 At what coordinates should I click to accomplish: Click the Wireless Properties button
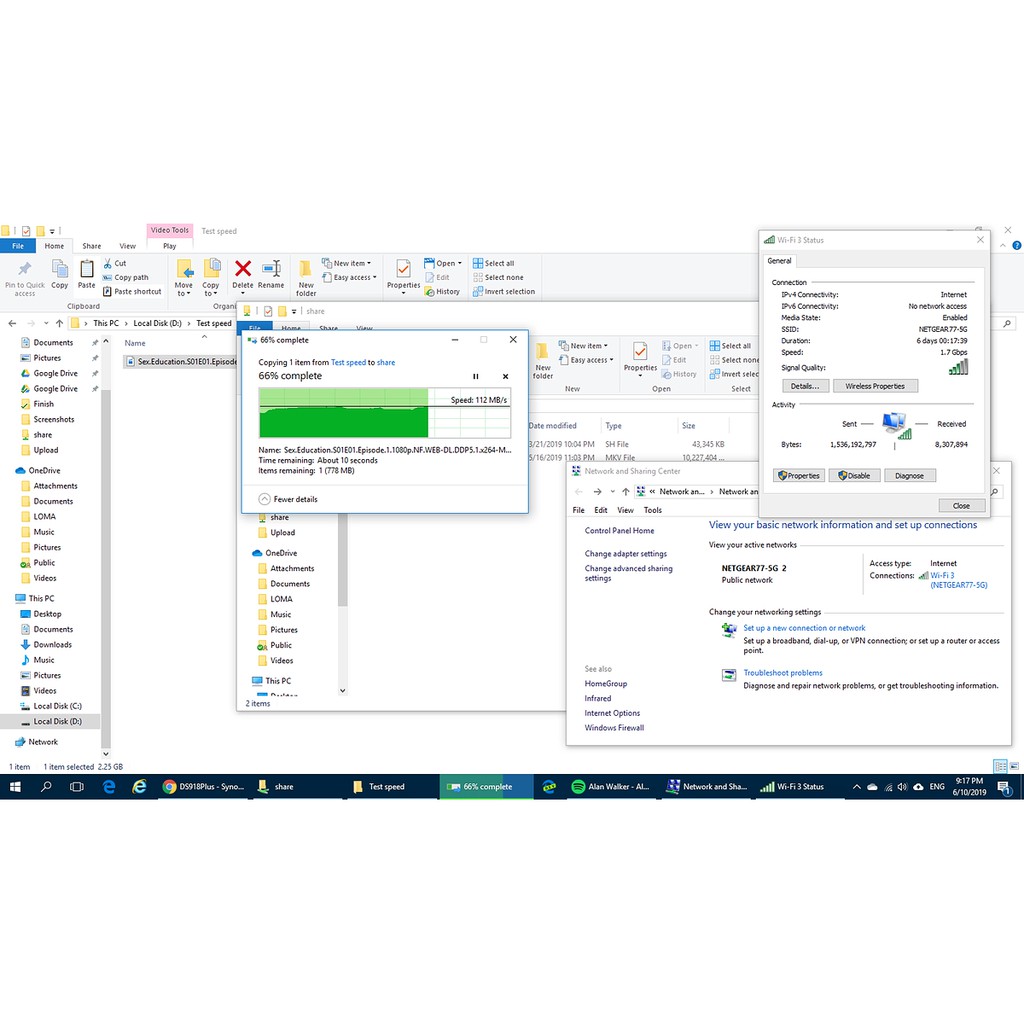click(874, 386)
